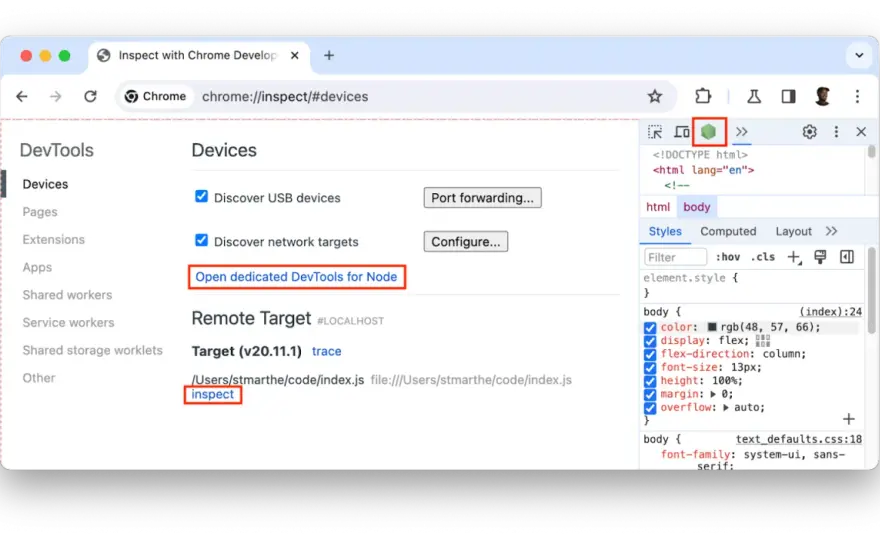Toggle computed styles sidebar icon

point(847,257)
